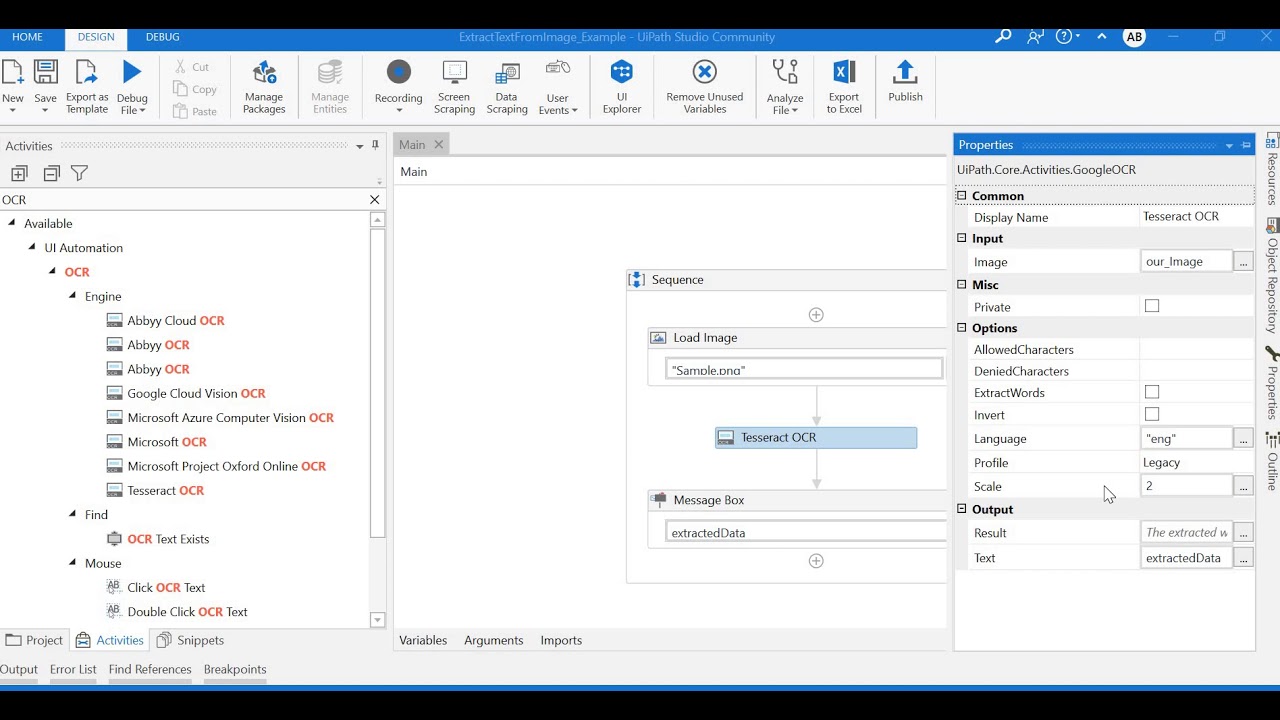Click the New file icon

pos(12,73)
